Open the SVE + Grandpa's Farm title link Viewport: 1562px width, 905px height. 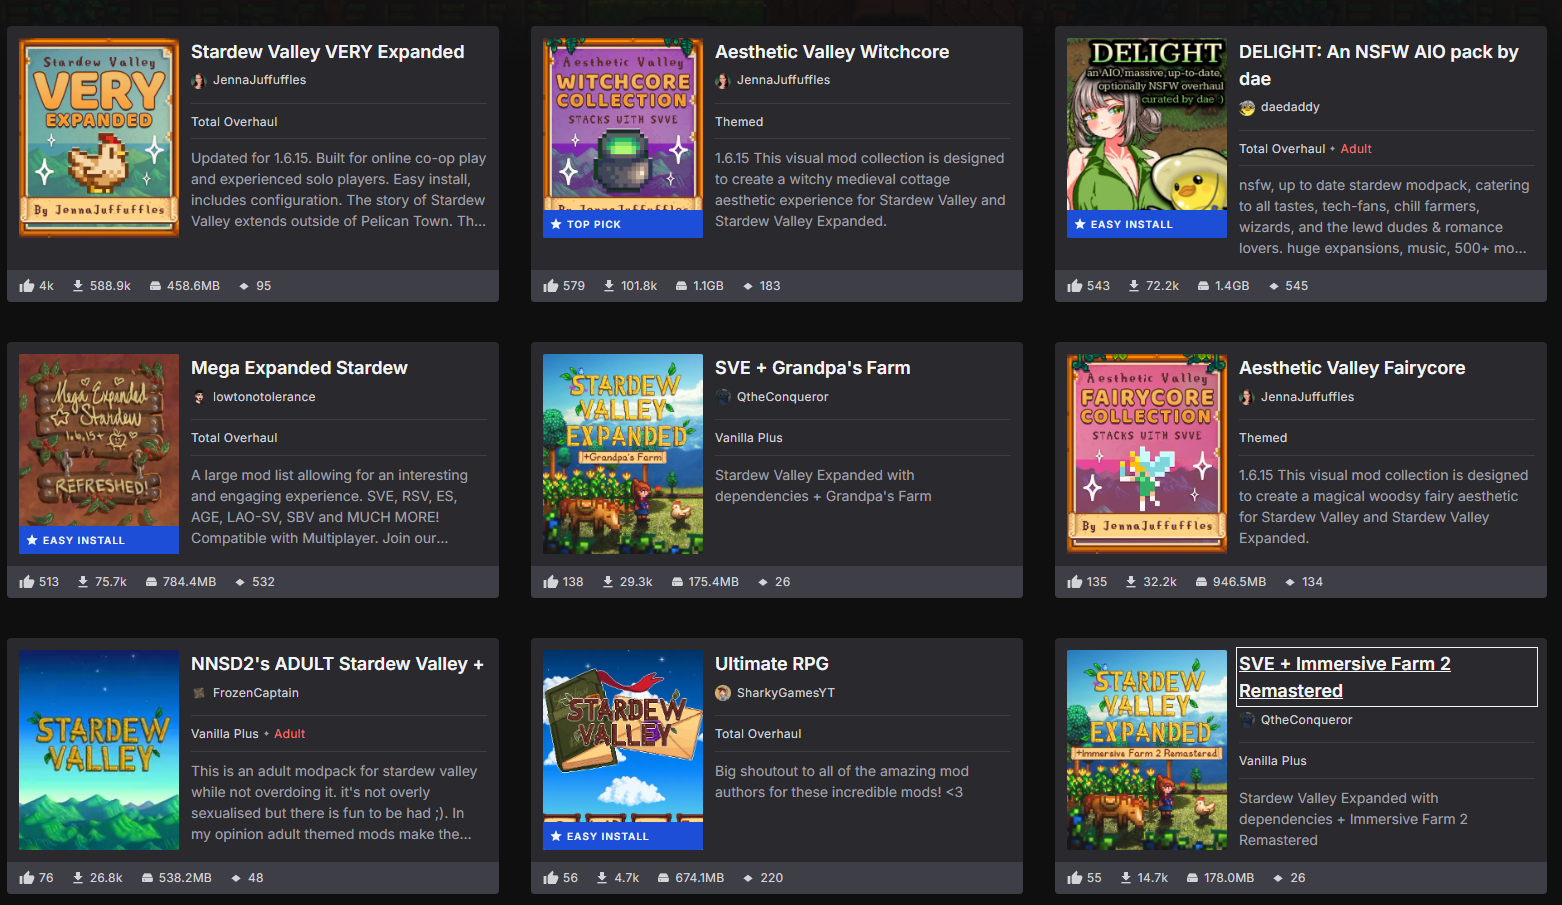coord(813,368)
